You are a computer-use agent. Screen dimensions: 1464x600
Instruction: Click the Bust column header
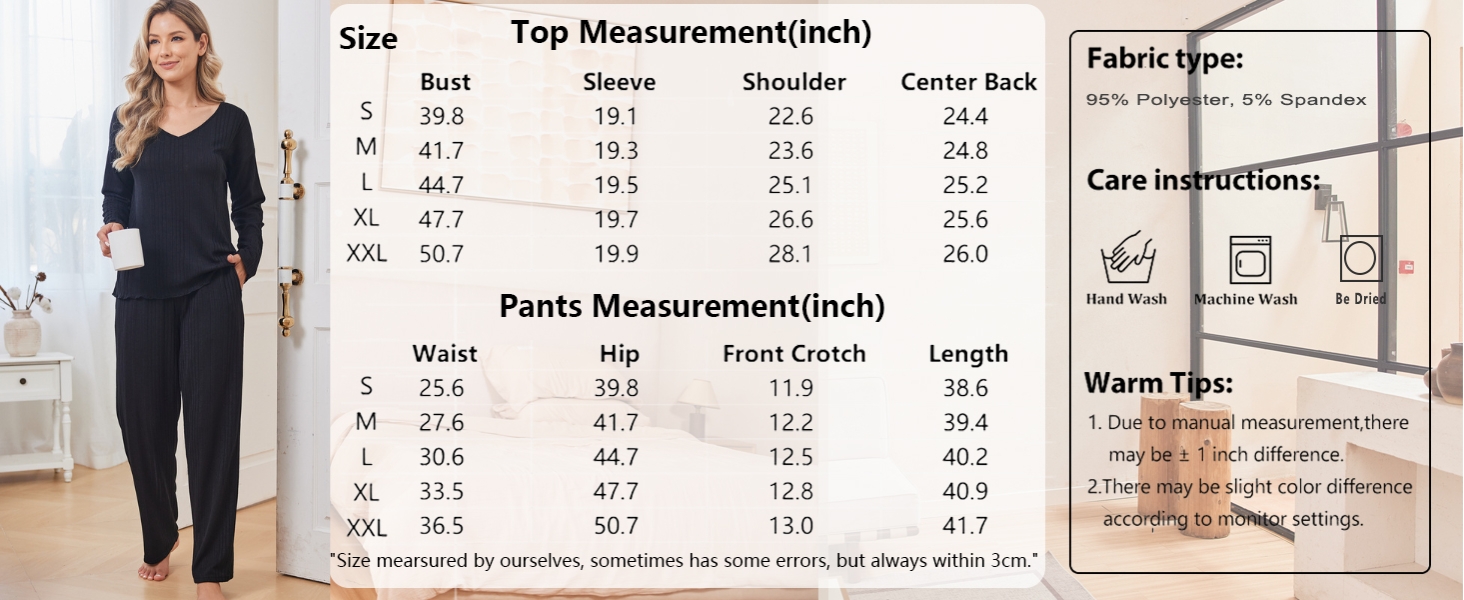(445, 82)
